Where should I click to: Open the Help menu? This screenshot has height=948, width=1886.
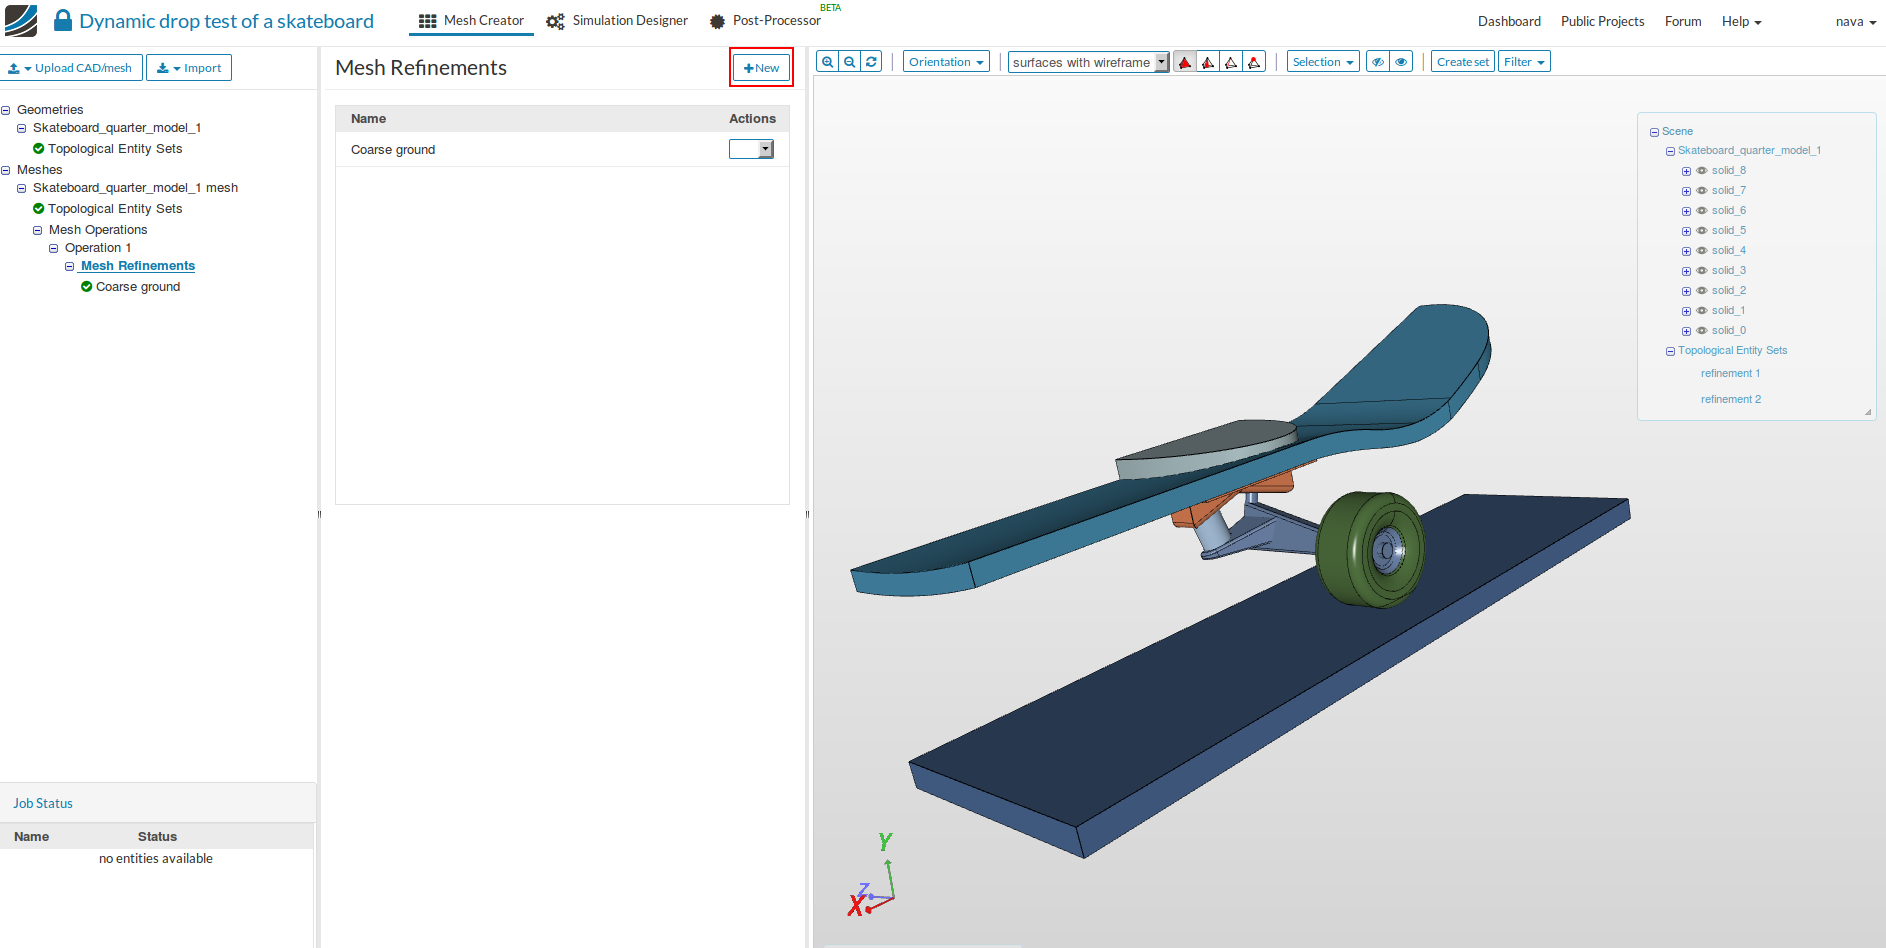click(x=1741, y=21)
